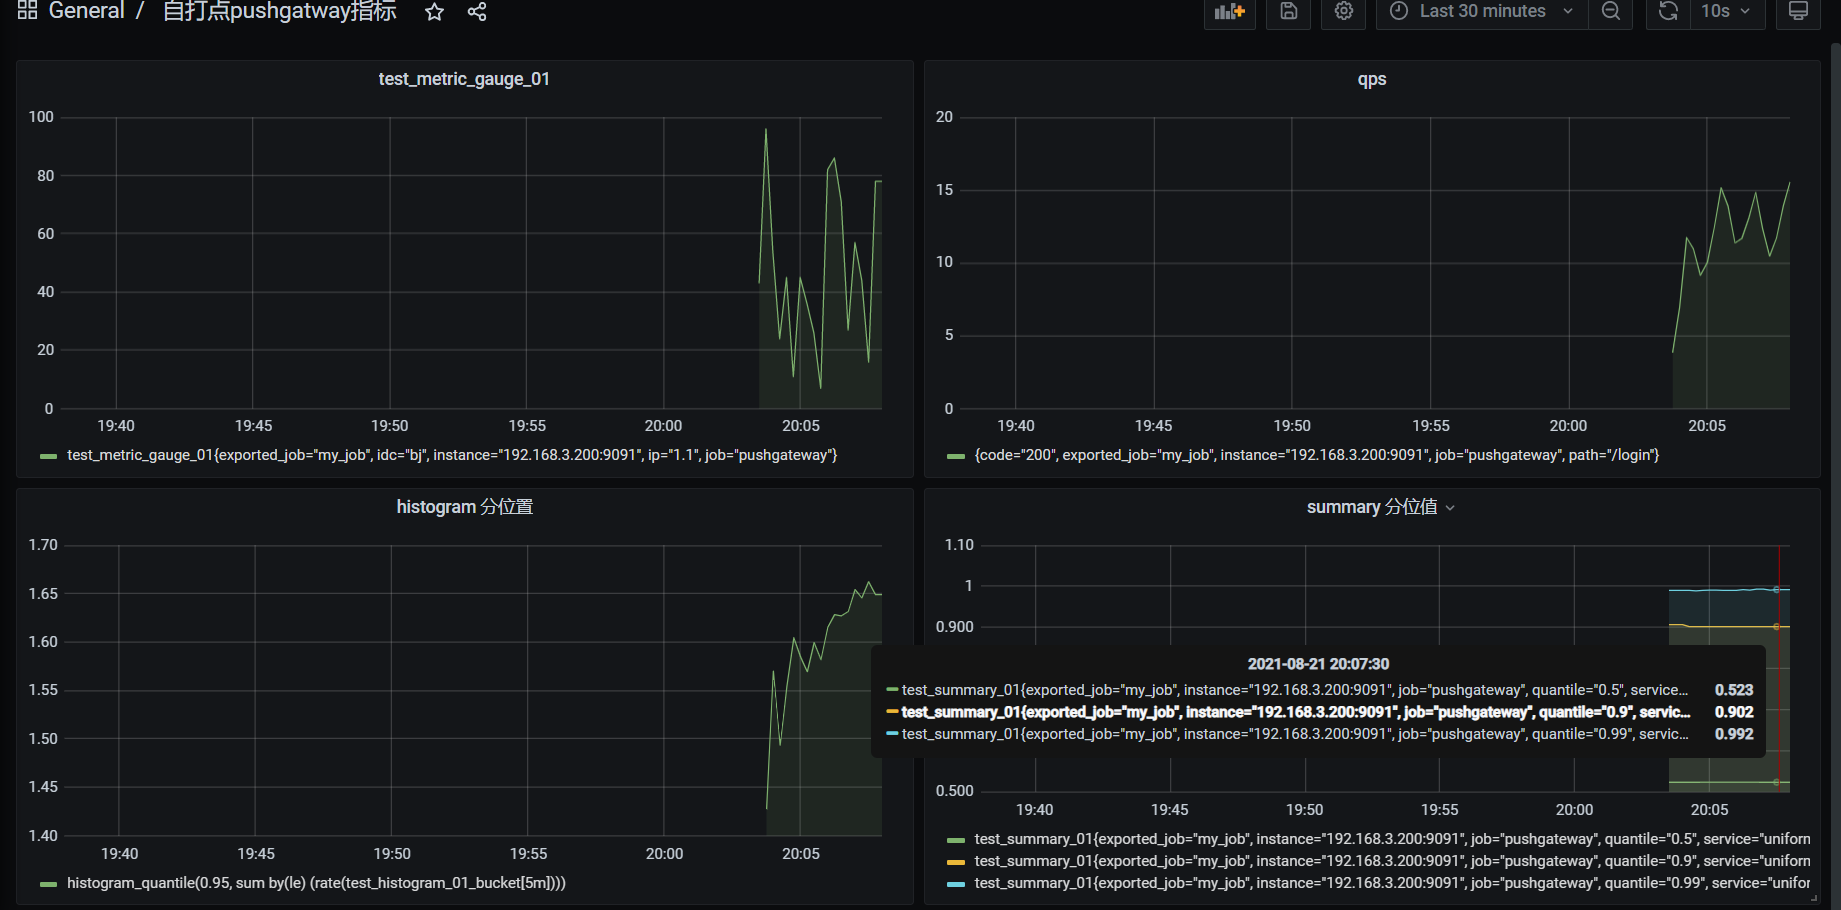1841x910 pixels.
Task: Open the summary 分位值 panel title menu
Action: click(1372, 507)
